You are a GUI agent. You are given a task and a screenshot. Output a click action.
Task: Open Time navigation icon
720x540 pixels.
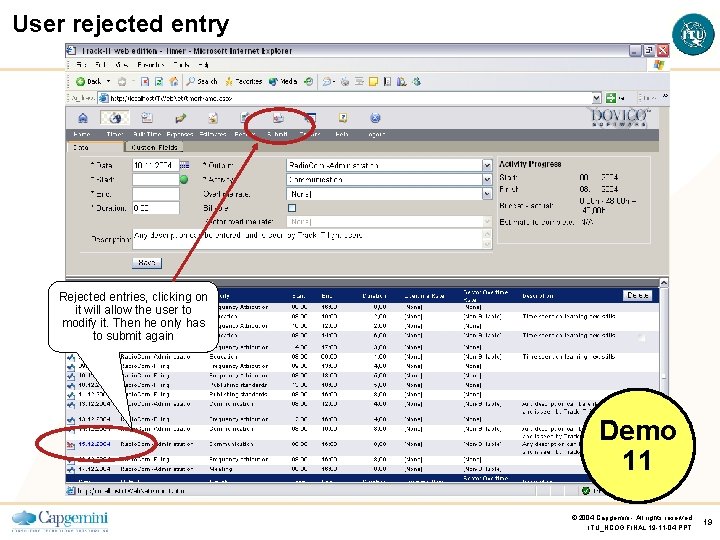point(115,118)
